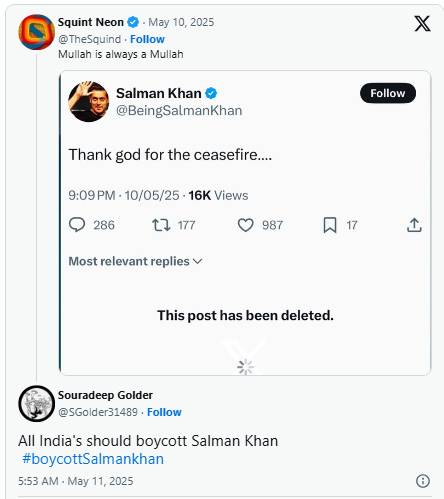Click Squint Neon's verified badge
444x499 pixels.
pos(133,22)
